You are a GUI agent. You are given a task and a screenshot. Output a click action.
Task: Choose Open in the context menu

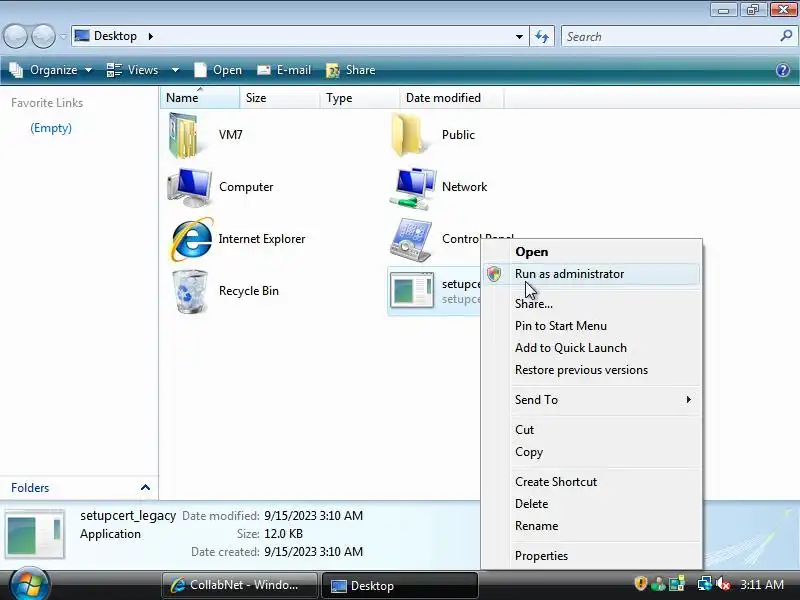pyautogui.click(x=532, y=252)
